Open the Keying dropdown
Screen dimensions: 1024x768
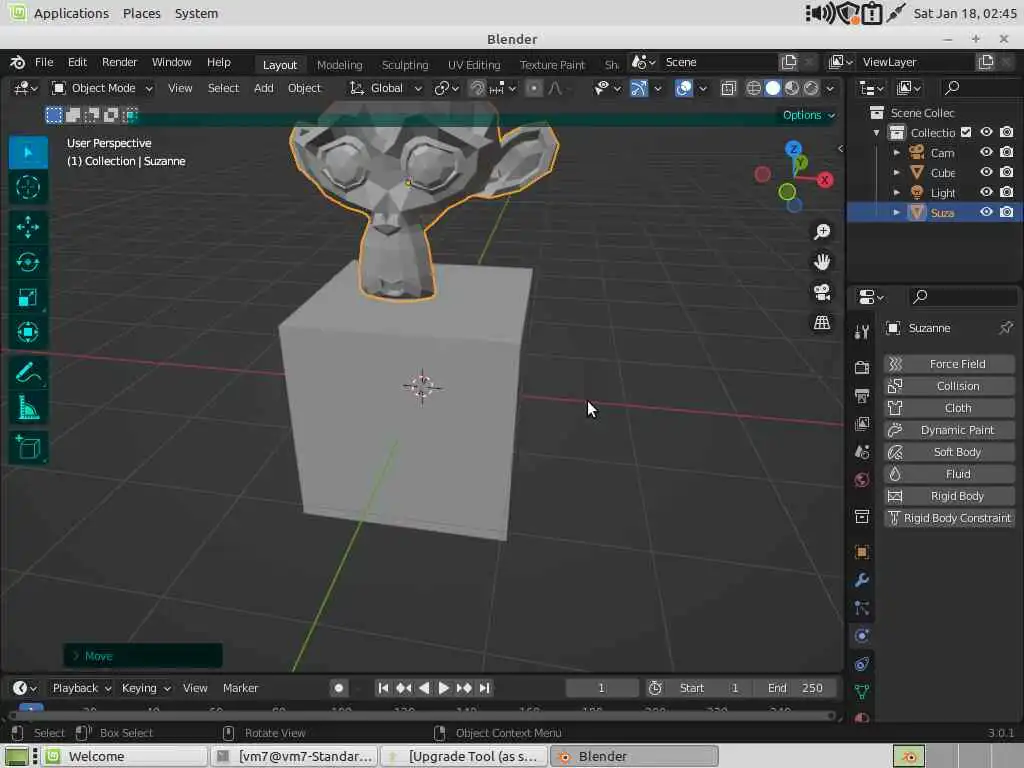[146, 688]
